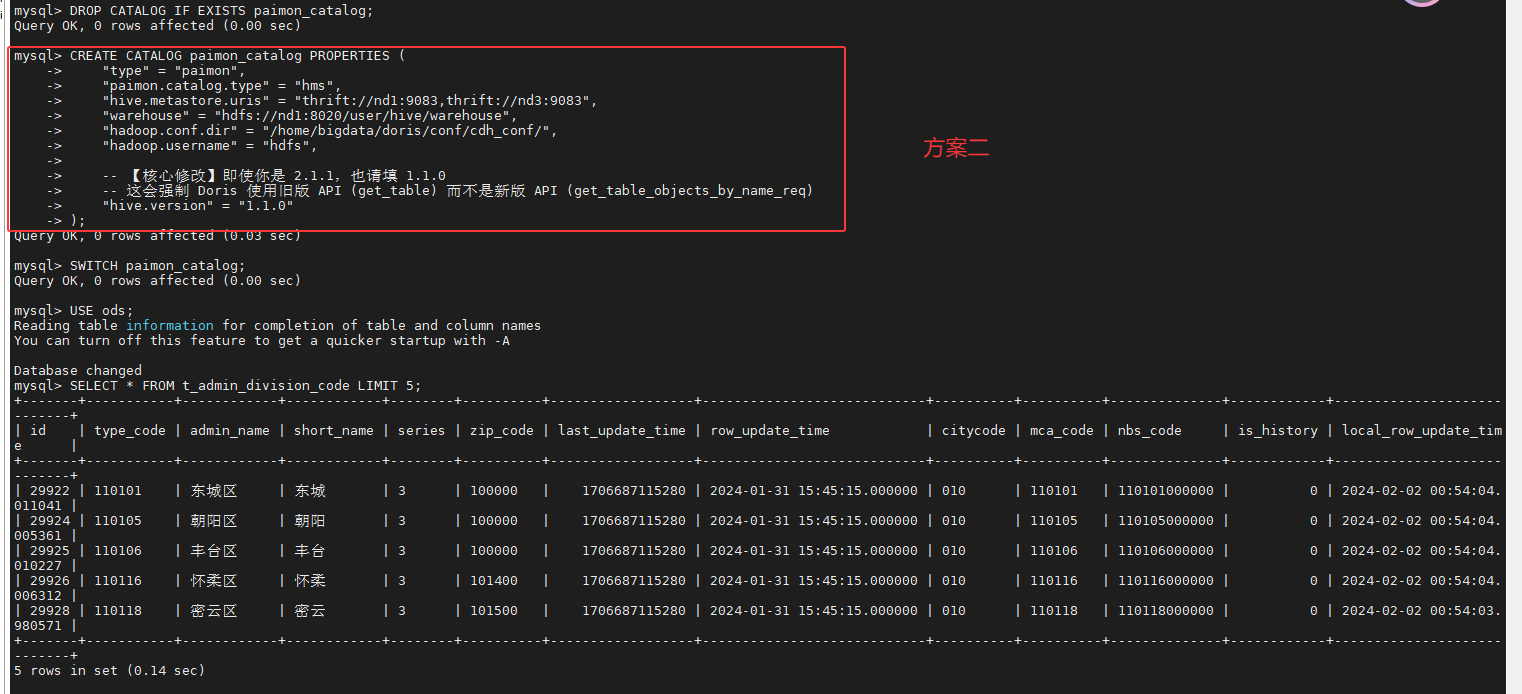Click the 'series' column header
Image resolution: width=1522 pixels, height=694 pixels.
pos(422,431)
